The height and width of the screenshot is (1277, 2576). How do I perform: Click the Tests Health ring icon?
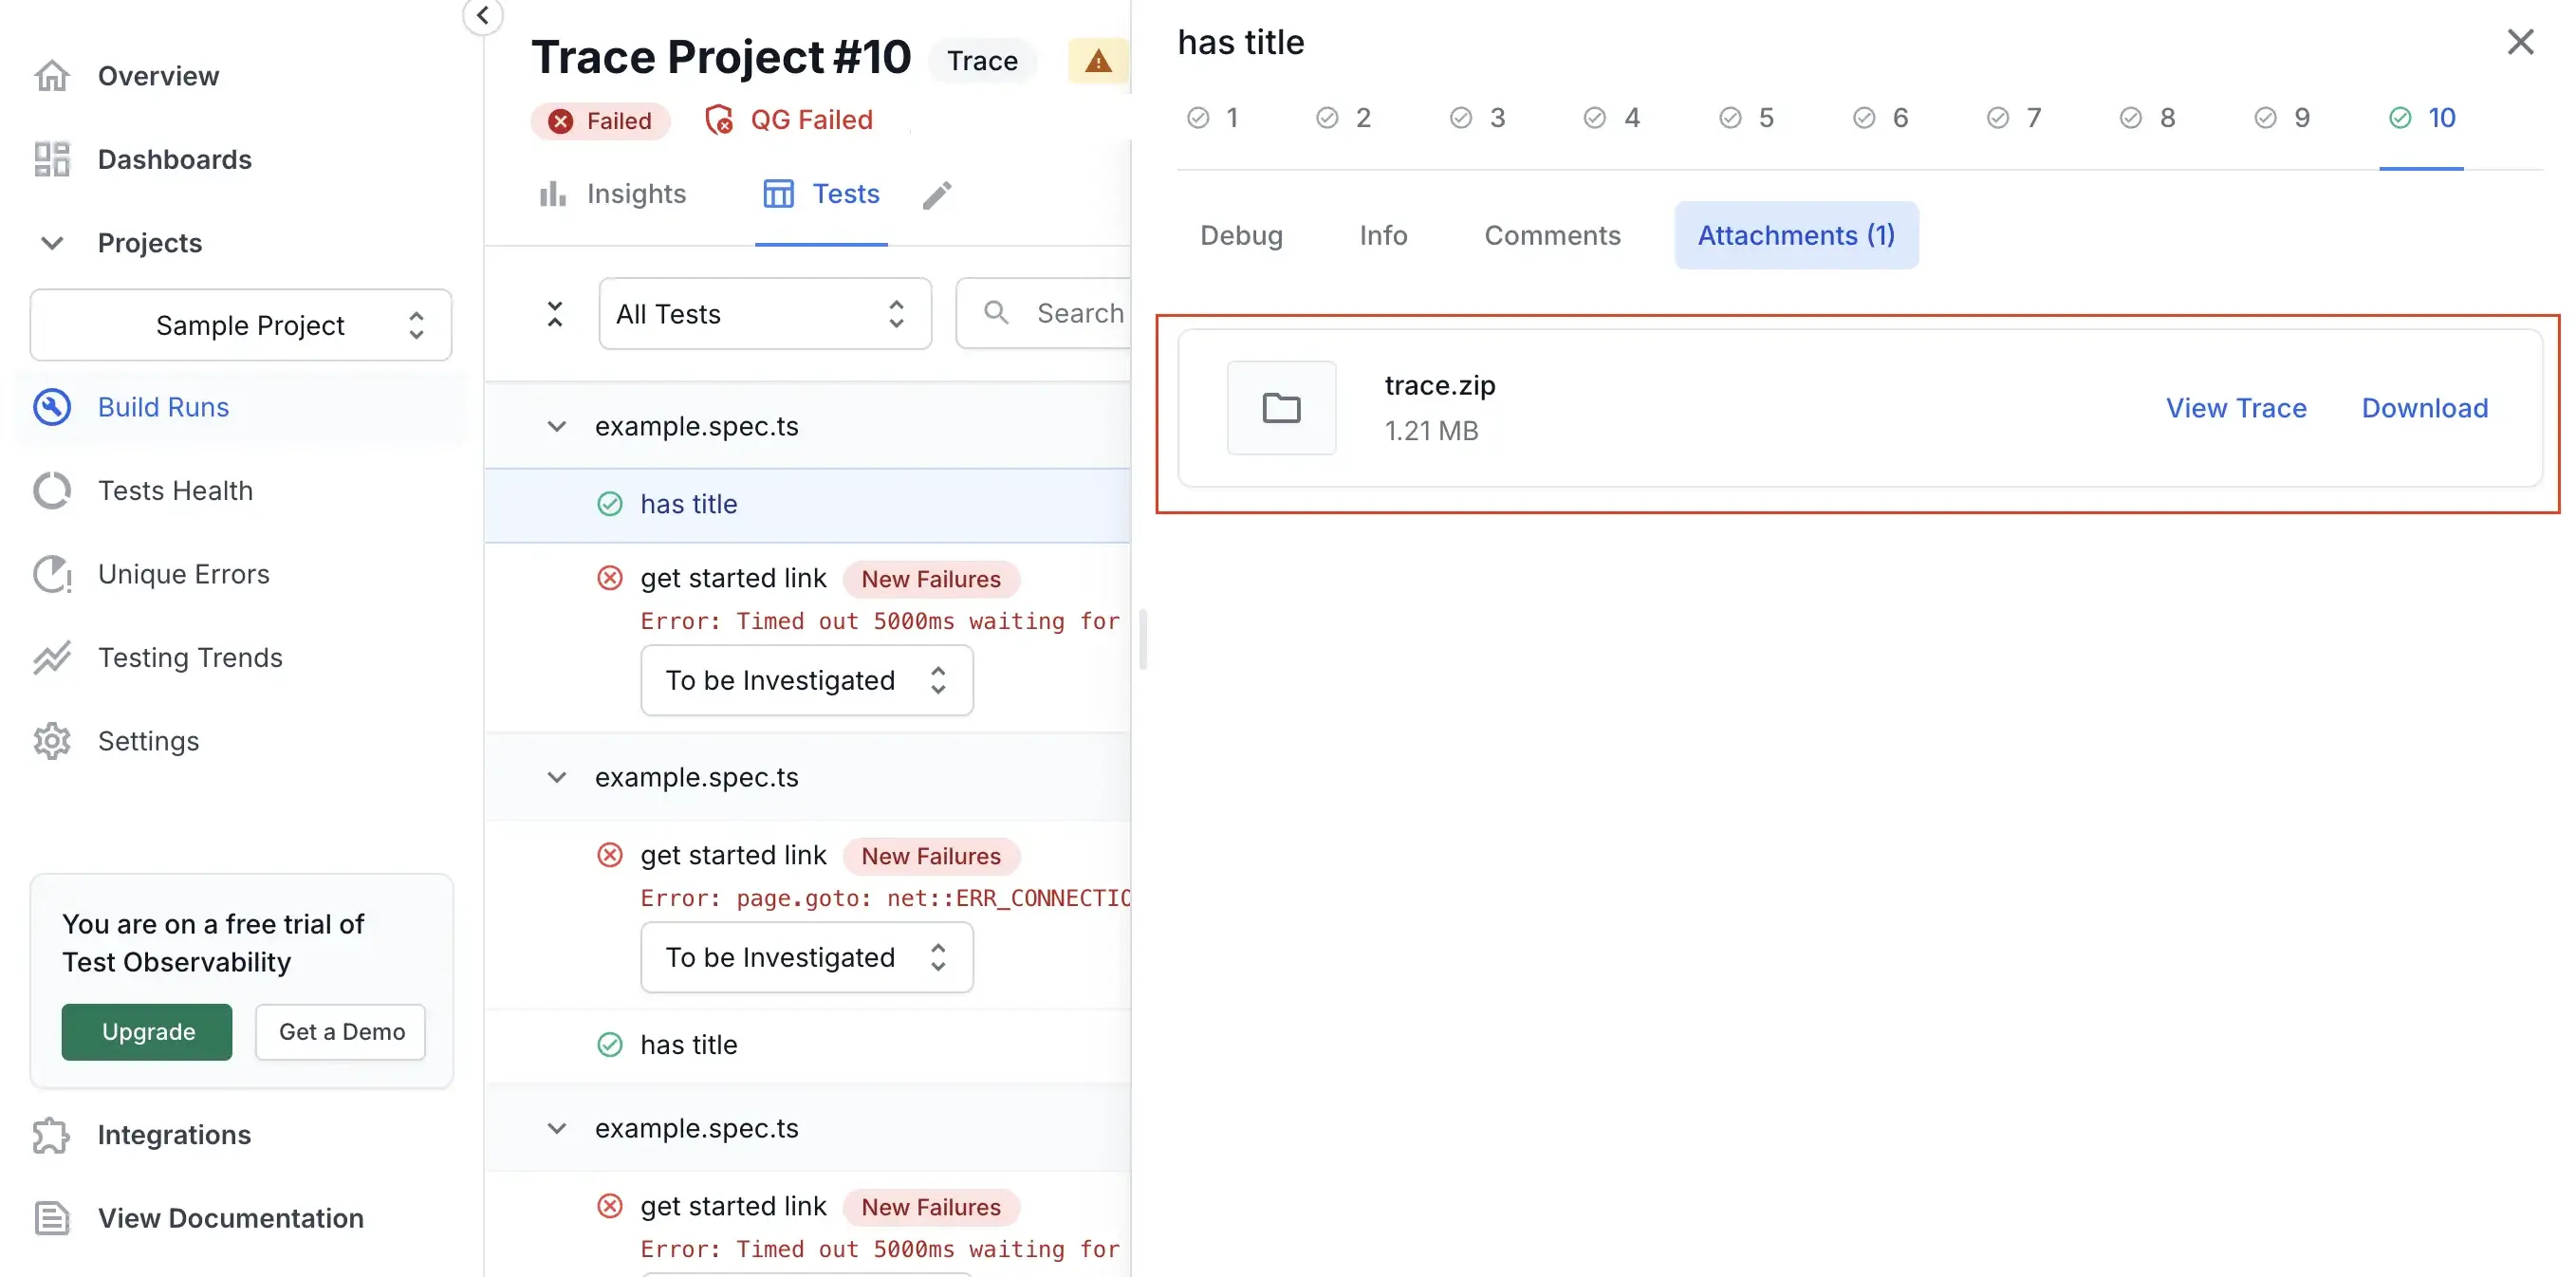pyautogui.click(x=52, y=491)
